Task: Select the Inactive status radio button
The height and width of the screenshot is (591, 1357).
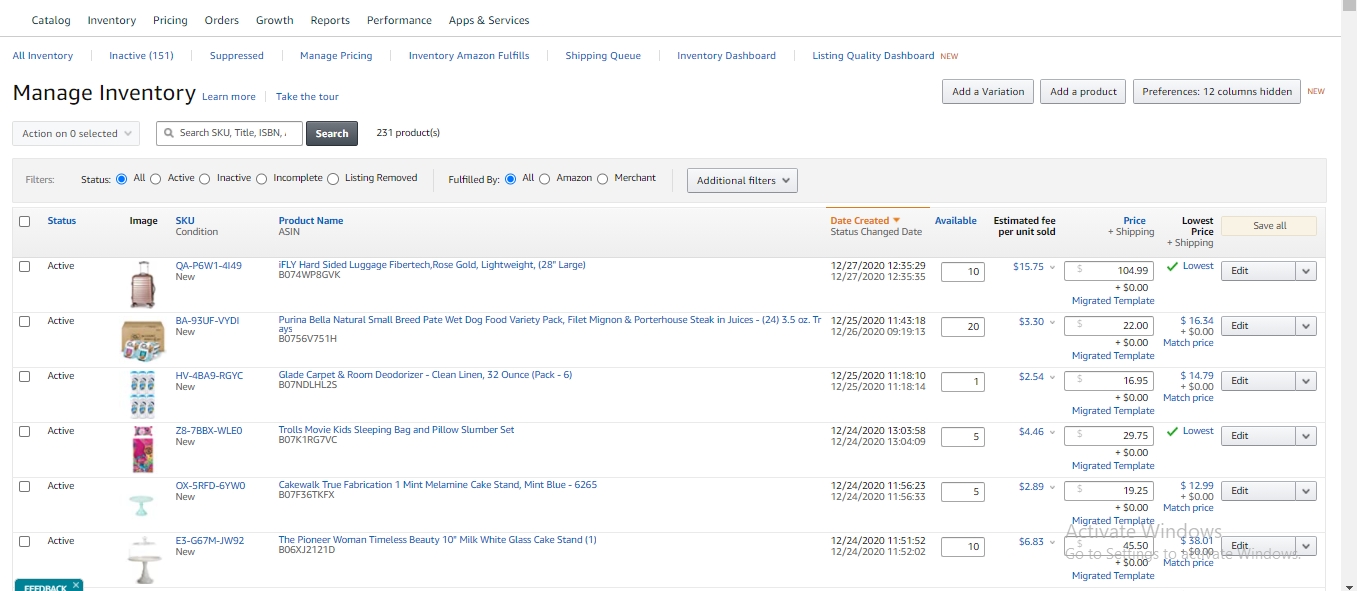Action: [x=204, y=179]
